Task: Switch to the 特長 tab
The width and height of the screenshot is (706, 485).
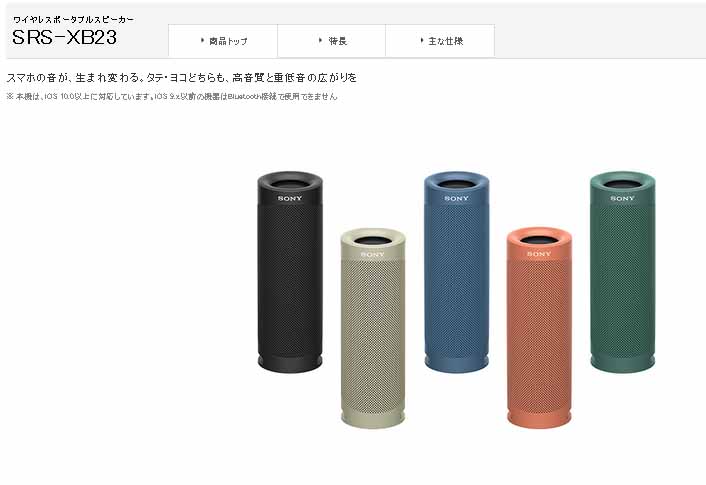Action: coord(331,41)
